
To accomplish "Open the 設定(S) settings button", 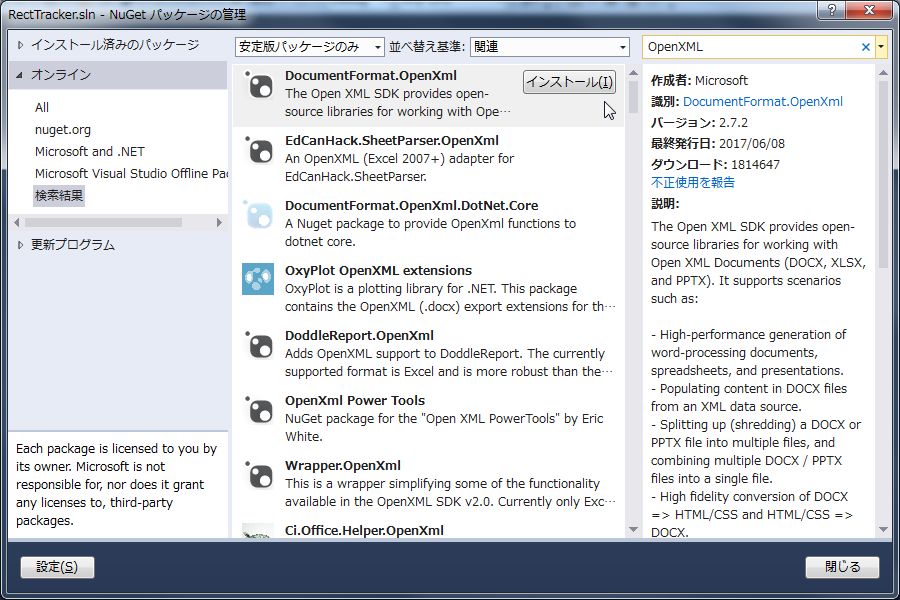I will pos(57,567).
